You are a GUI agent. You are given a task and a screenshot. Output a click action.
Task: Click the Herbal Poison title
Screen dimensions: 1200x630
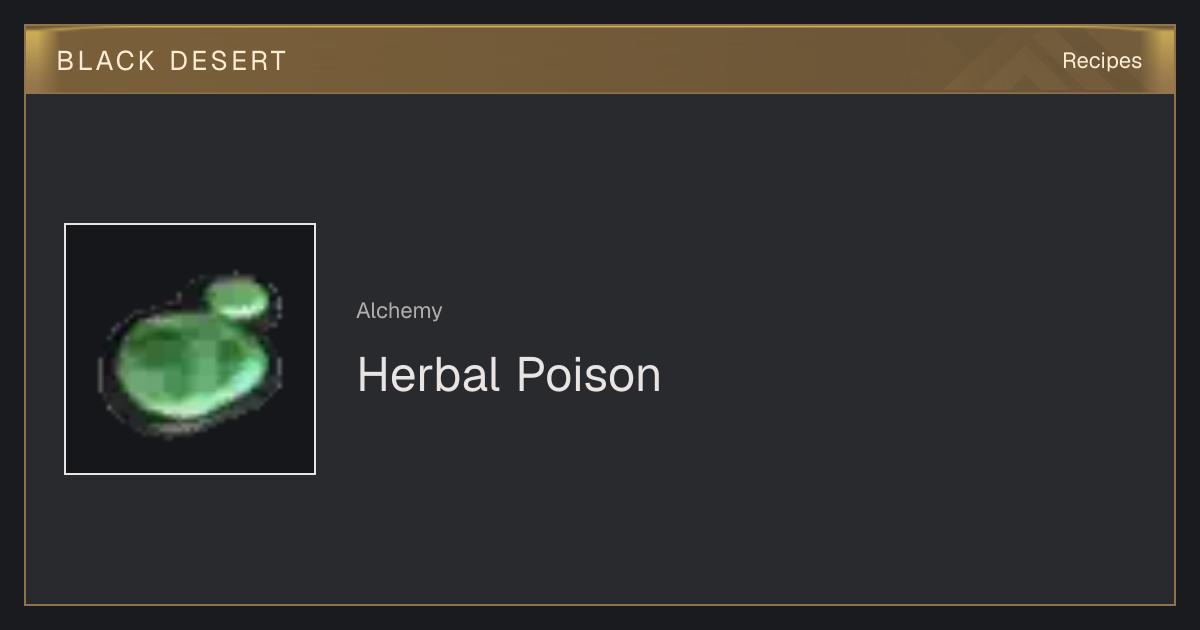(x=509, y=375)
